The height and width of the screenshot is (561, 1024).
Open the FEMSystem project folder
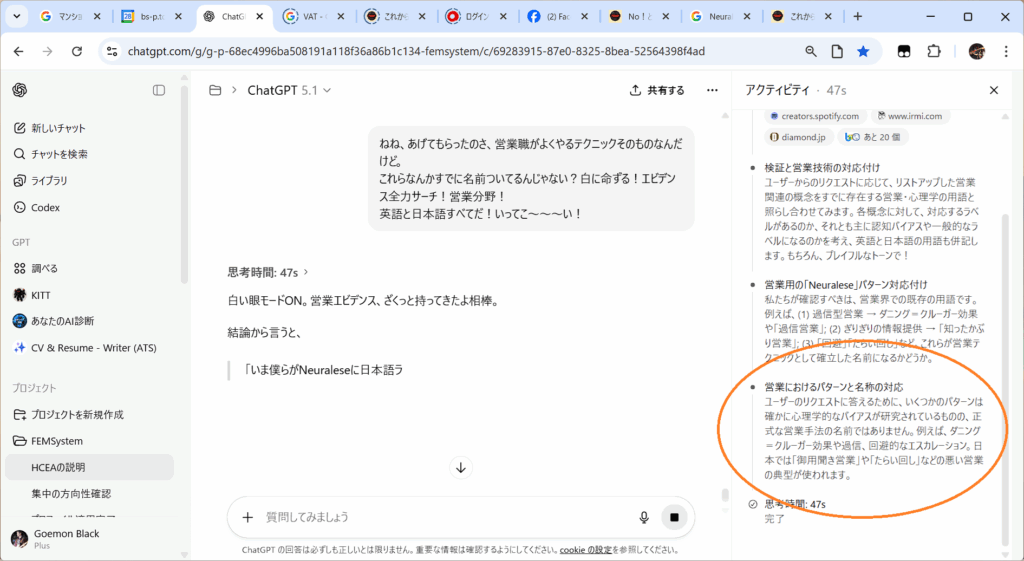(56, 440)
